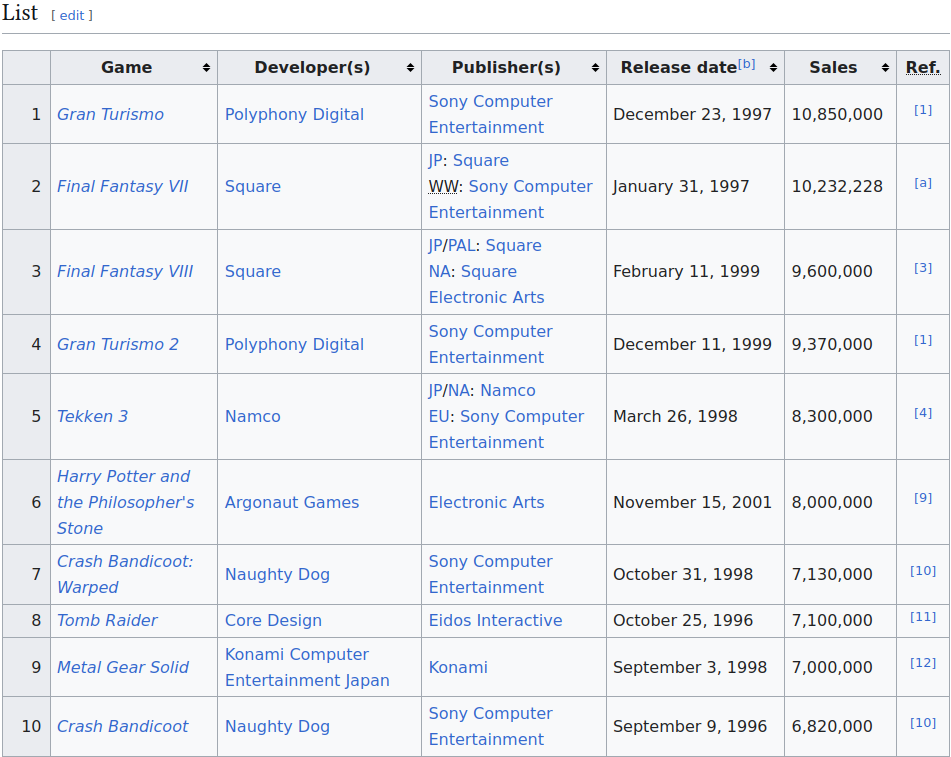Open the edit link next to List
951x757 pixels.
click(x=72, y=16)
